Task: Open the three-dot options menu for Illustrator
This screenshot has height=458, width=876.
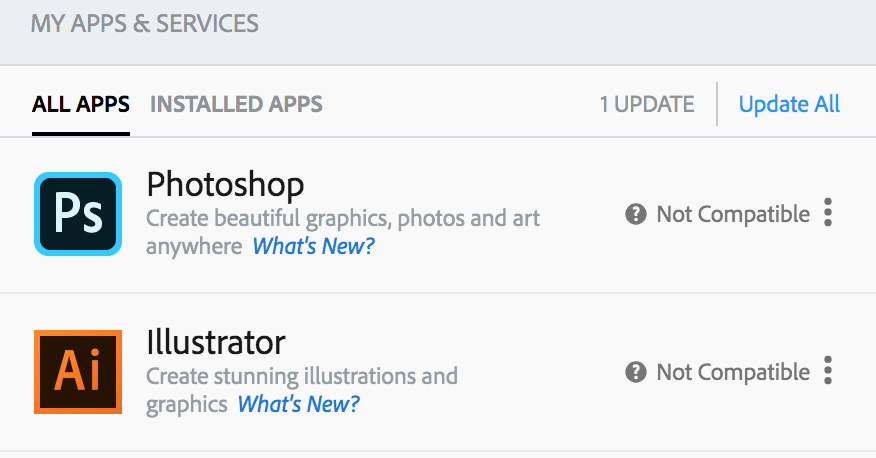Action: [827, 371]
